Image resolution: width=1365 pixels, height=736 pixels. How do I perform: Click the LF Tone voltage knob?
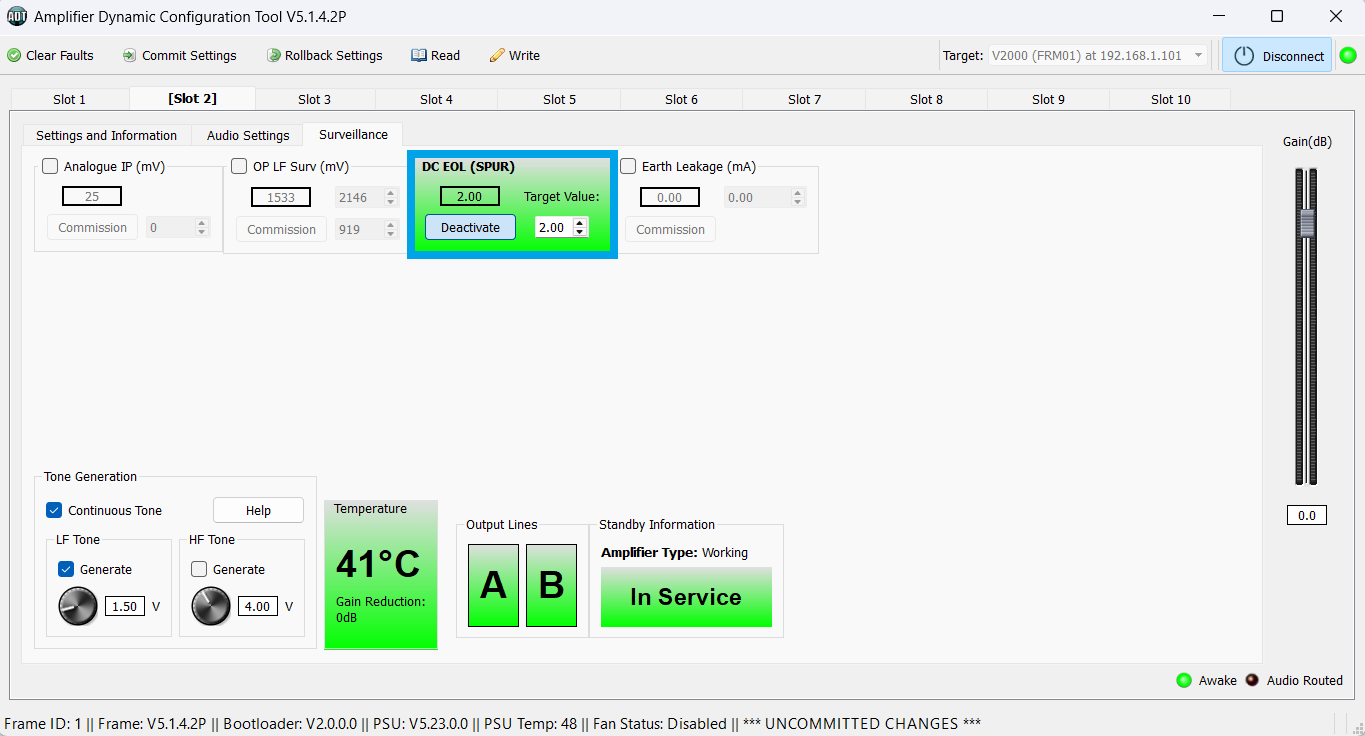[x=78, y=606]
